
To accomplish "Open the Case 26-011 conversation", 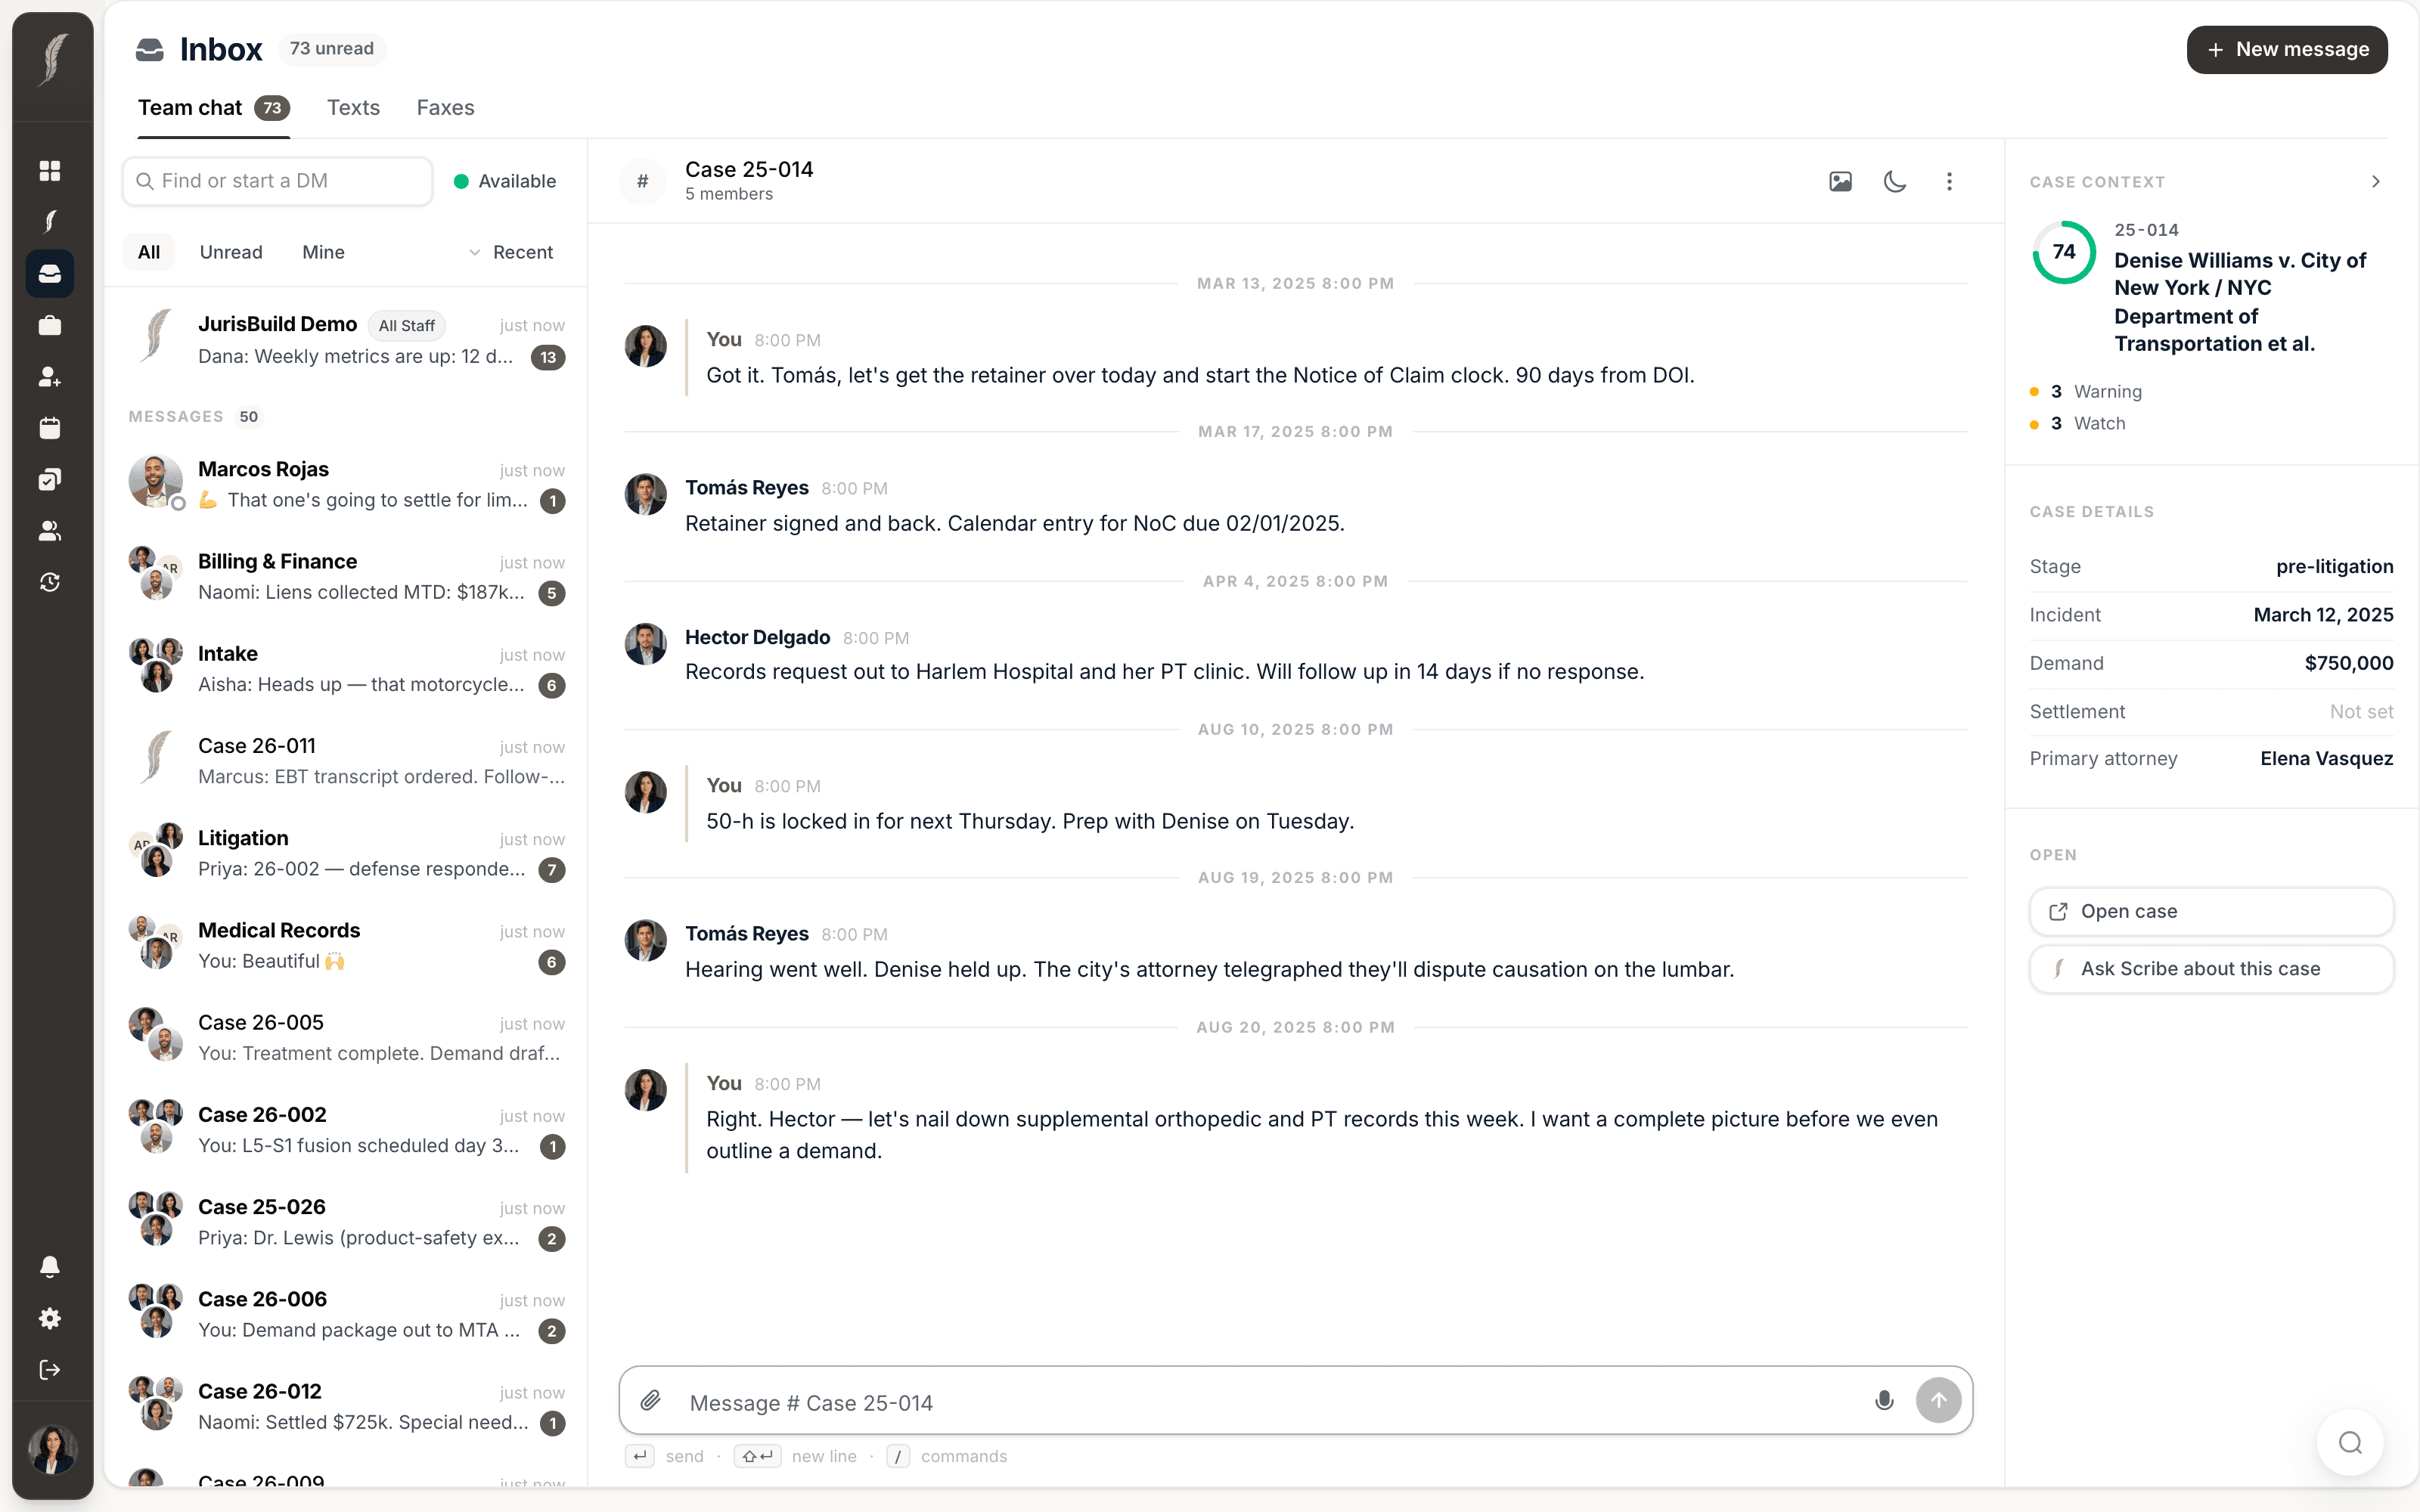I will (346, 761).
